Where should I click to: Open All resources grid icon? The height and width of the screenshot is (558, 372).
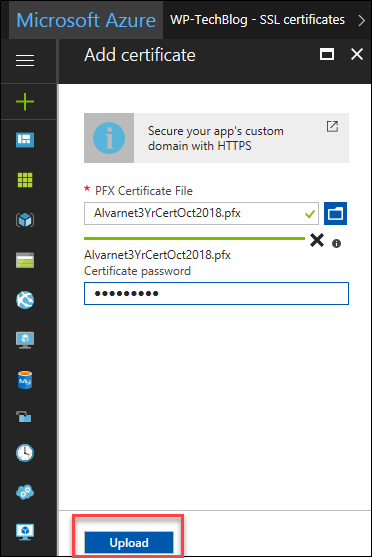click(x=25, y=180)
